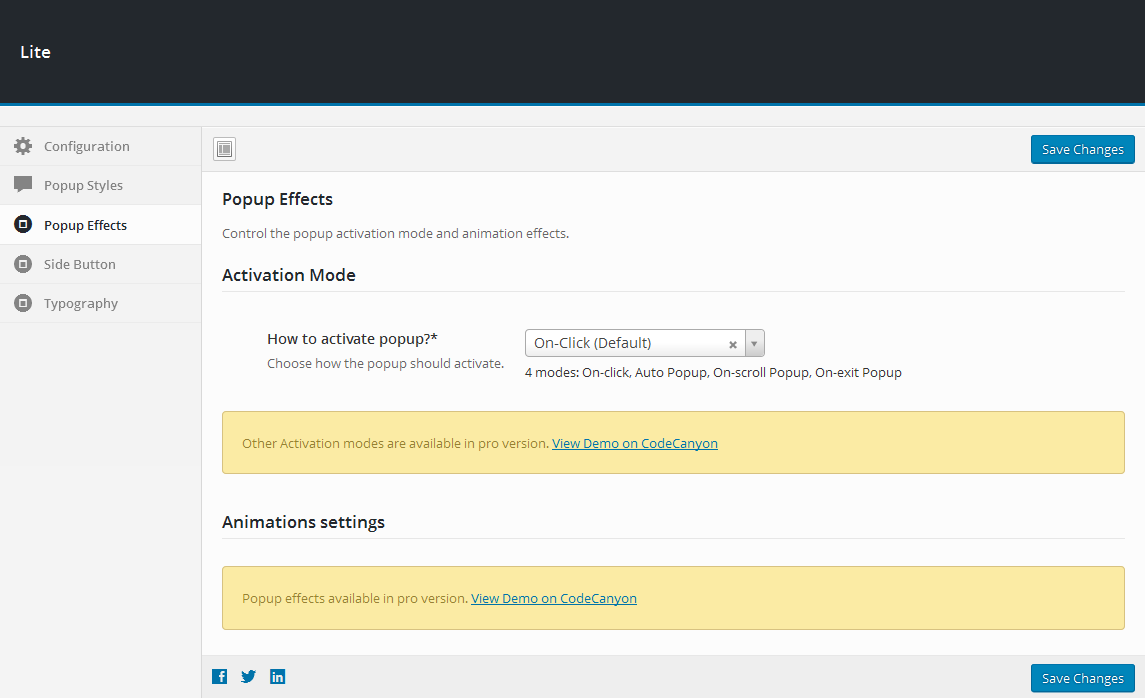Open the On-Click (Default) select box
The image size is (1145, 698).
pos(644,343)
